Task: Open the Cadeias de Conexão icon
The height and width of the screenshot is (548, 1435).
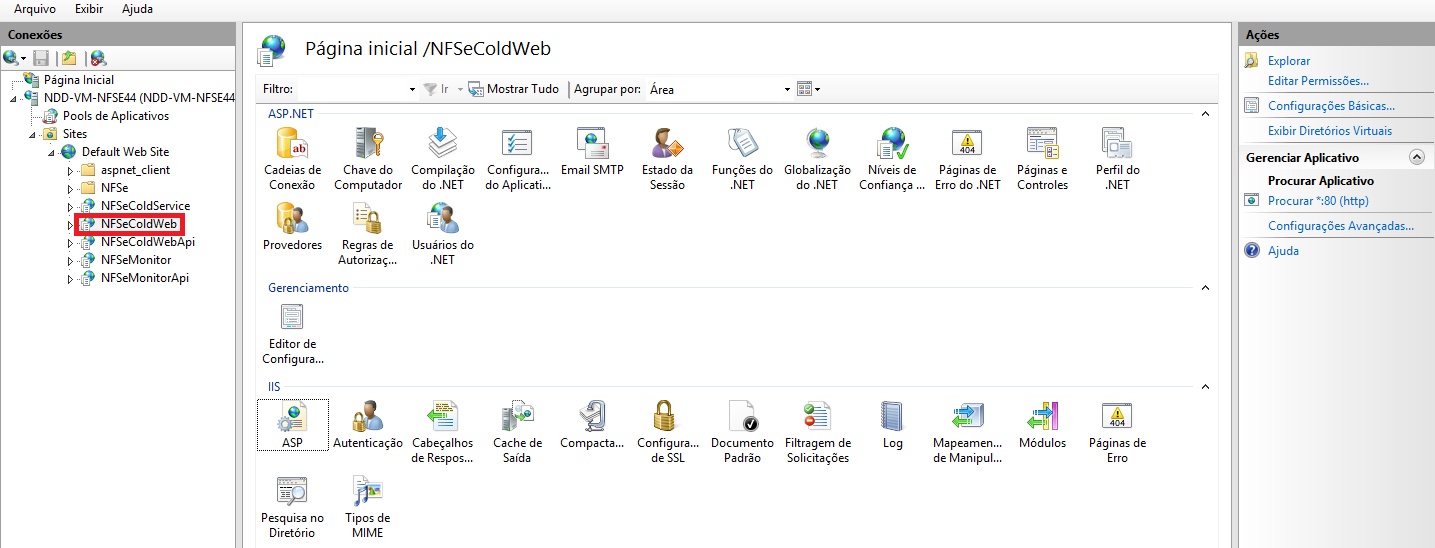Action: tap(292, 144)
